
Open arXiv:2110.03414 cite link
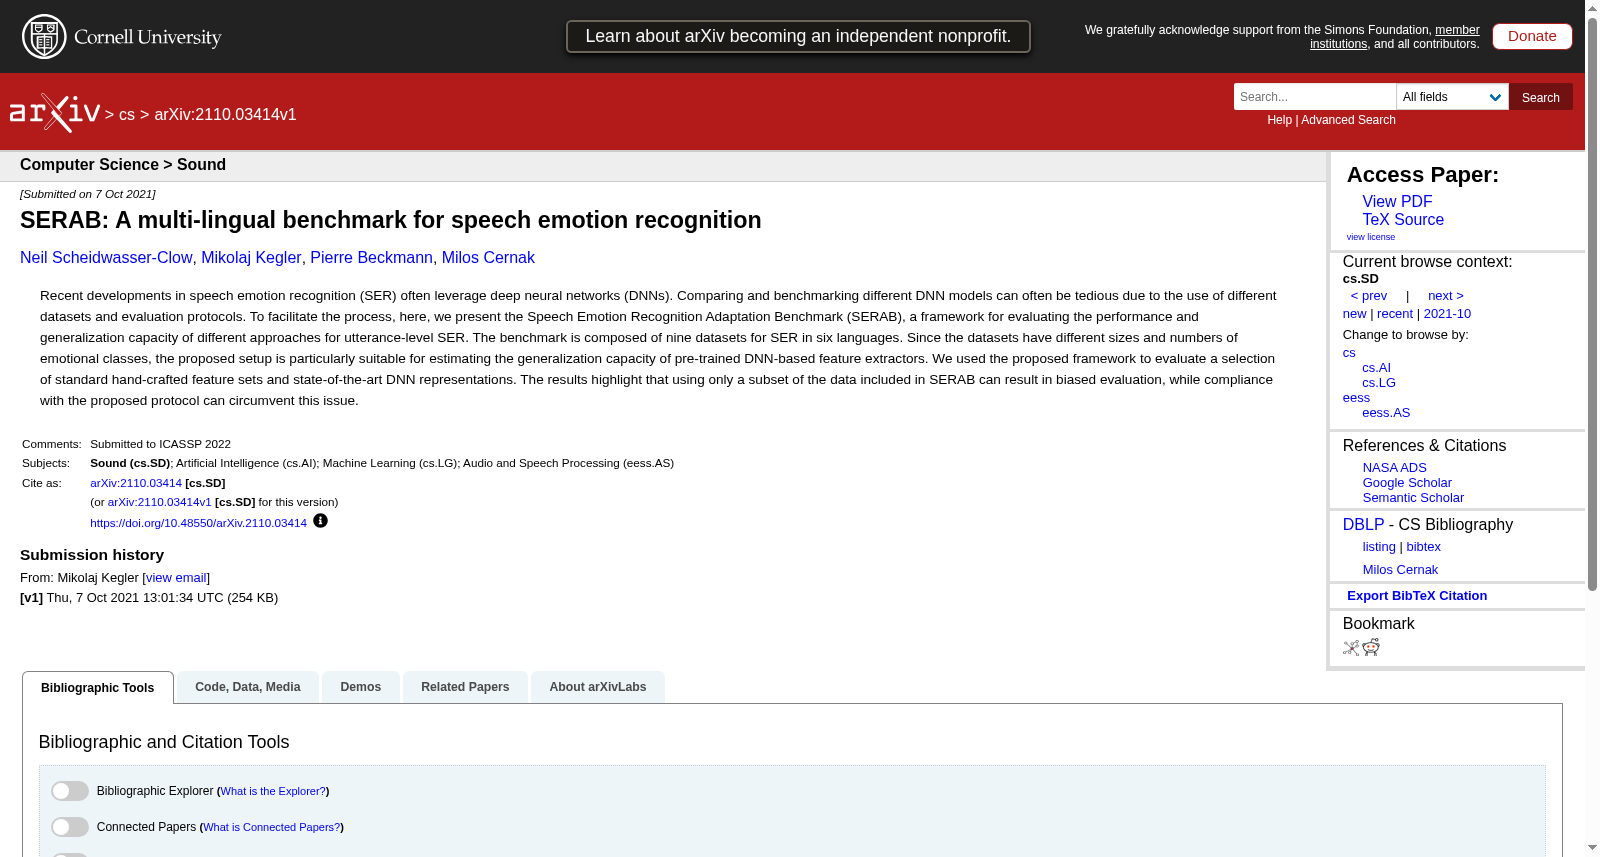(136, 483)
